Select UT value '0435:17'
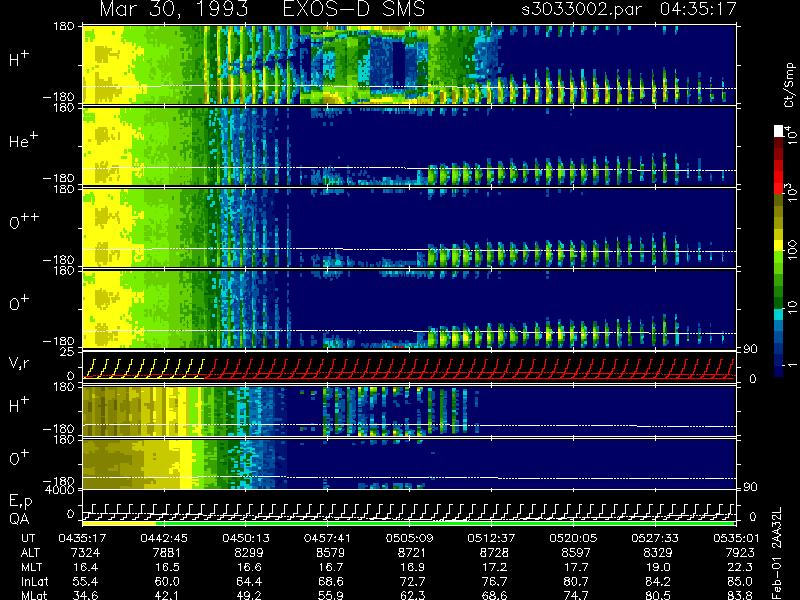 click(82, 538)
